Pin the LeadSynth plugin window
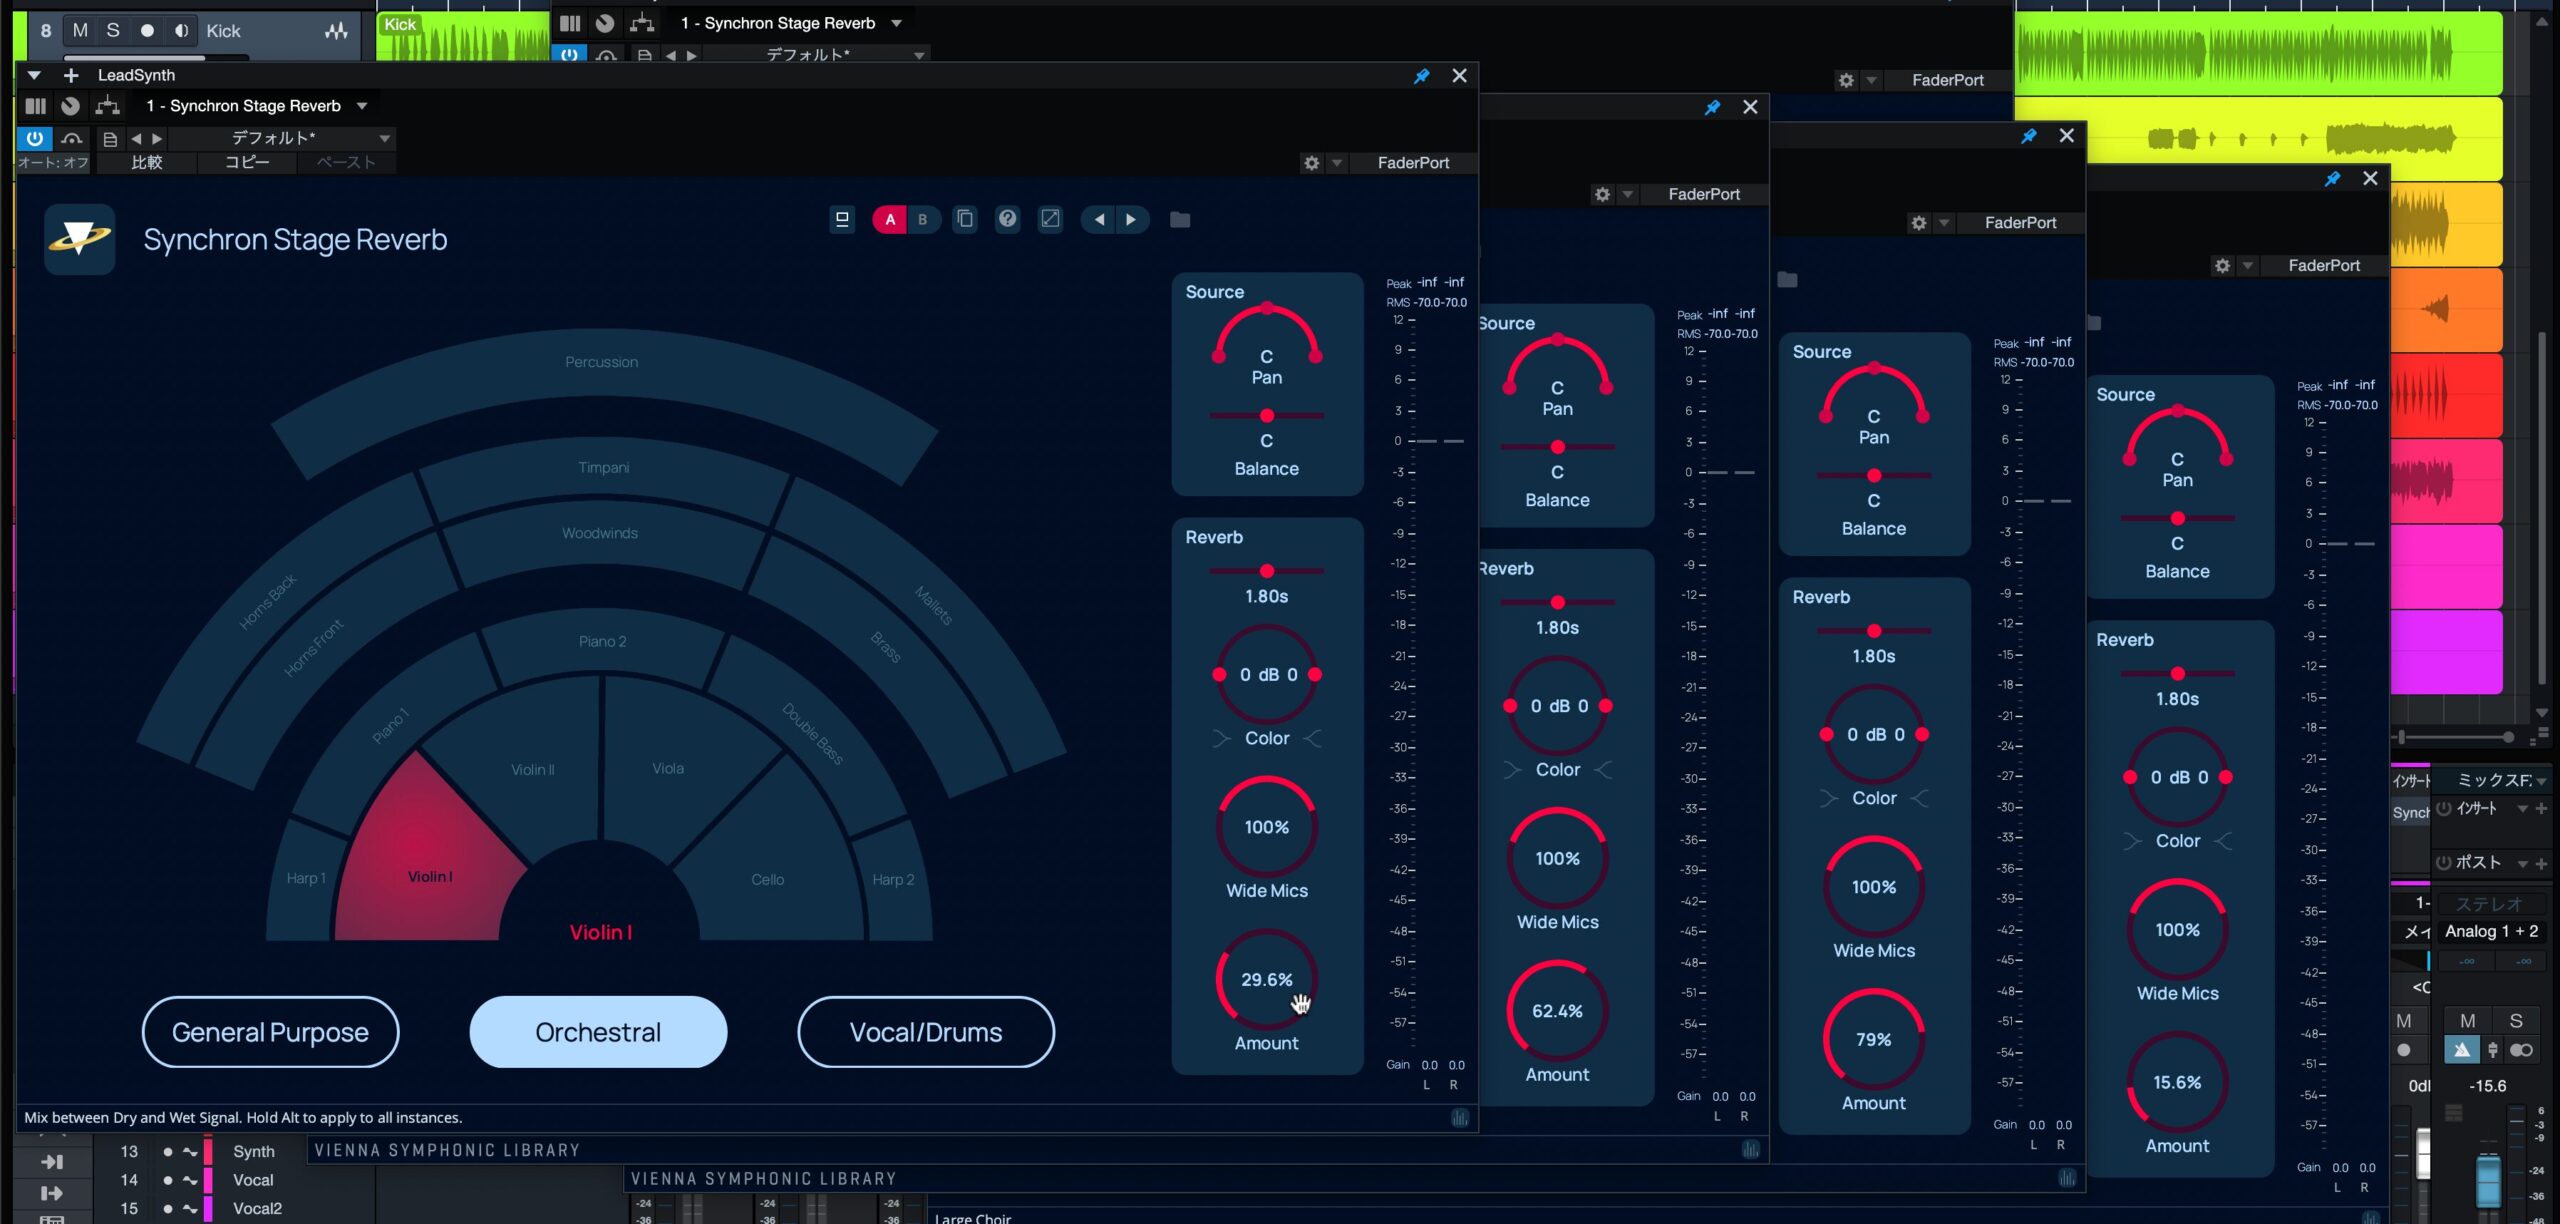 [1421, 76]
